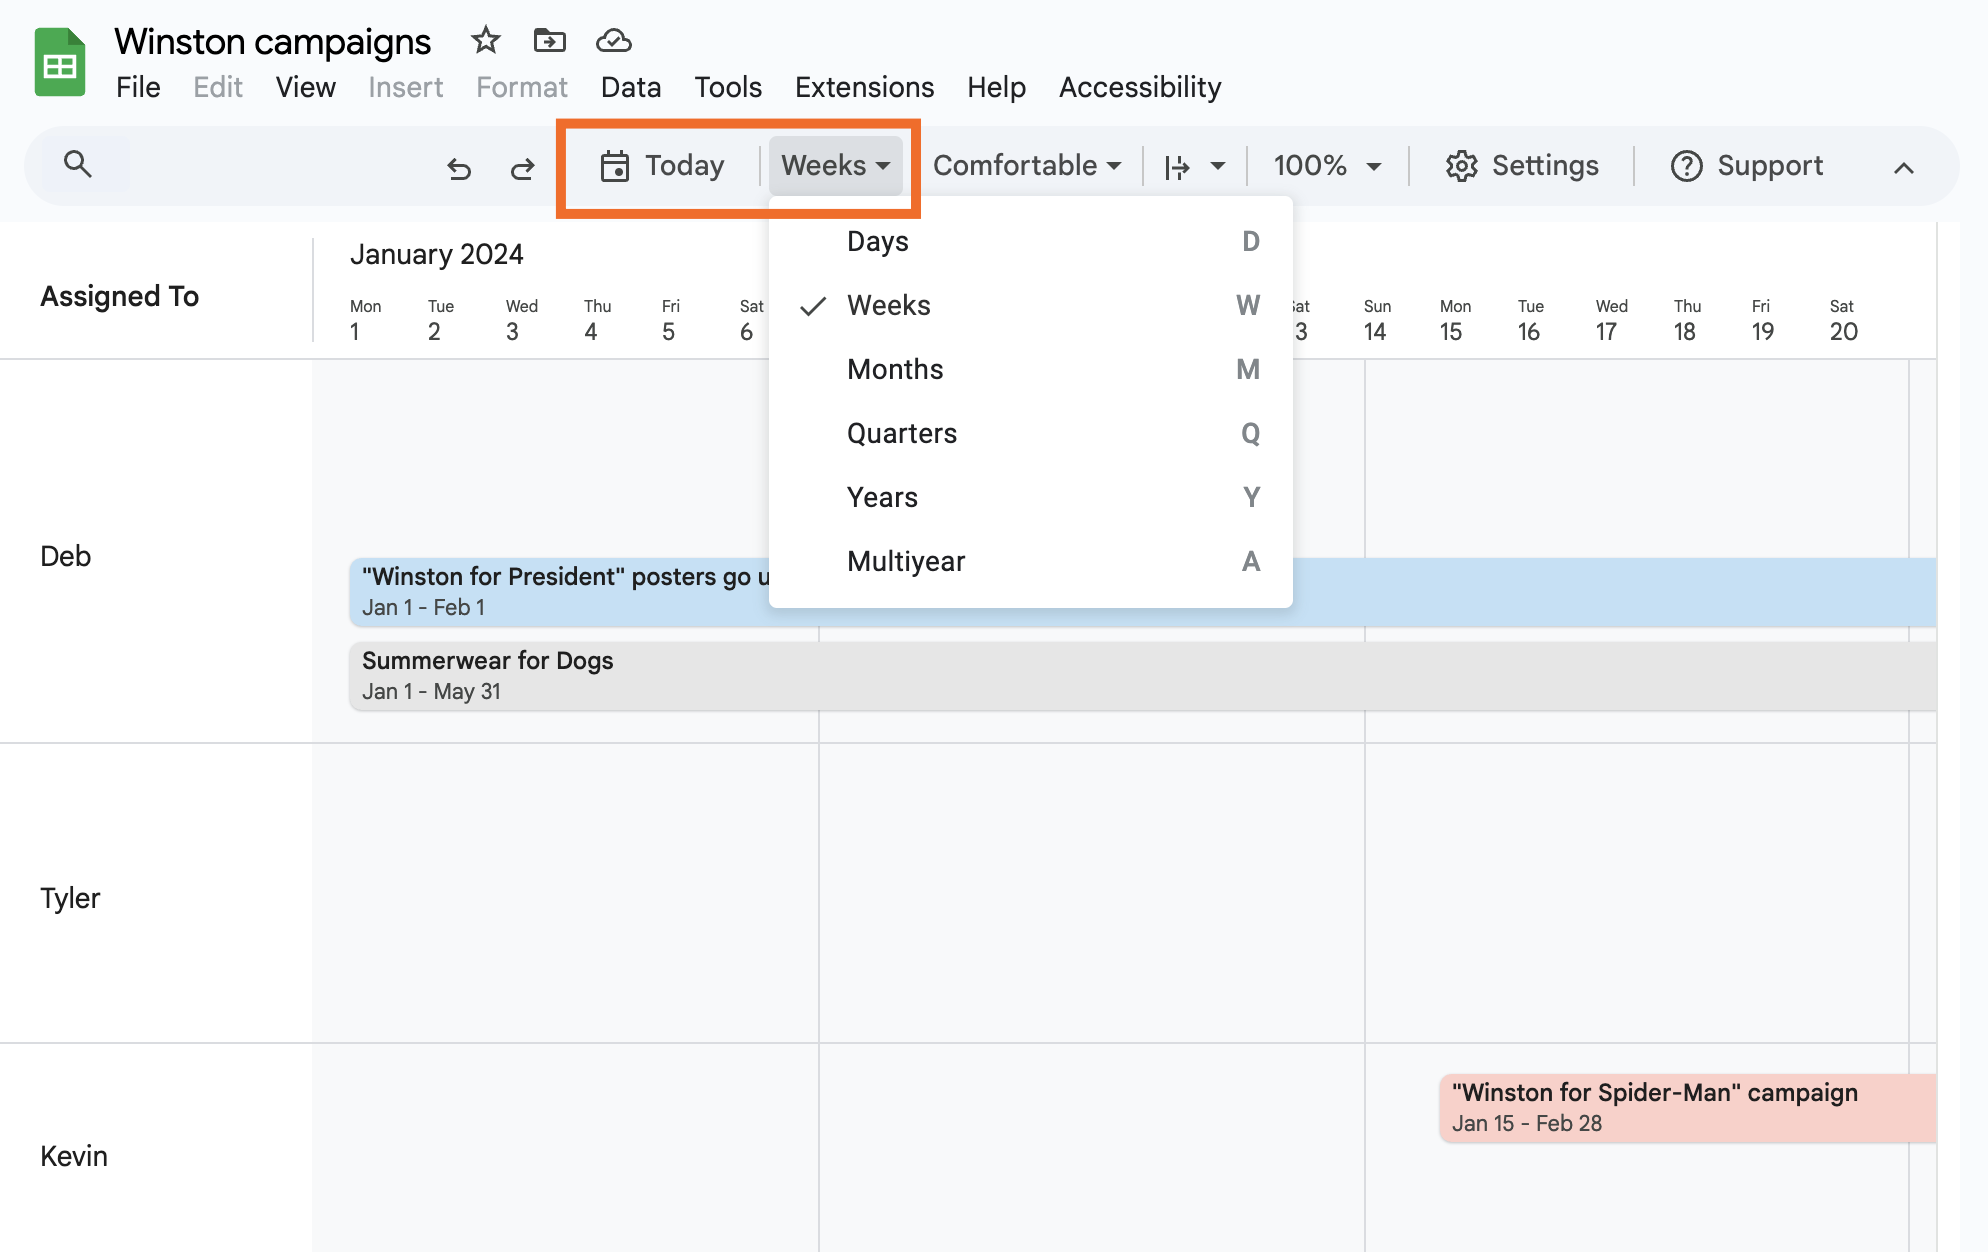This screenshot has height=1252, width=1988.
Task: Select the checked Weeks option
Action: 1031,305
